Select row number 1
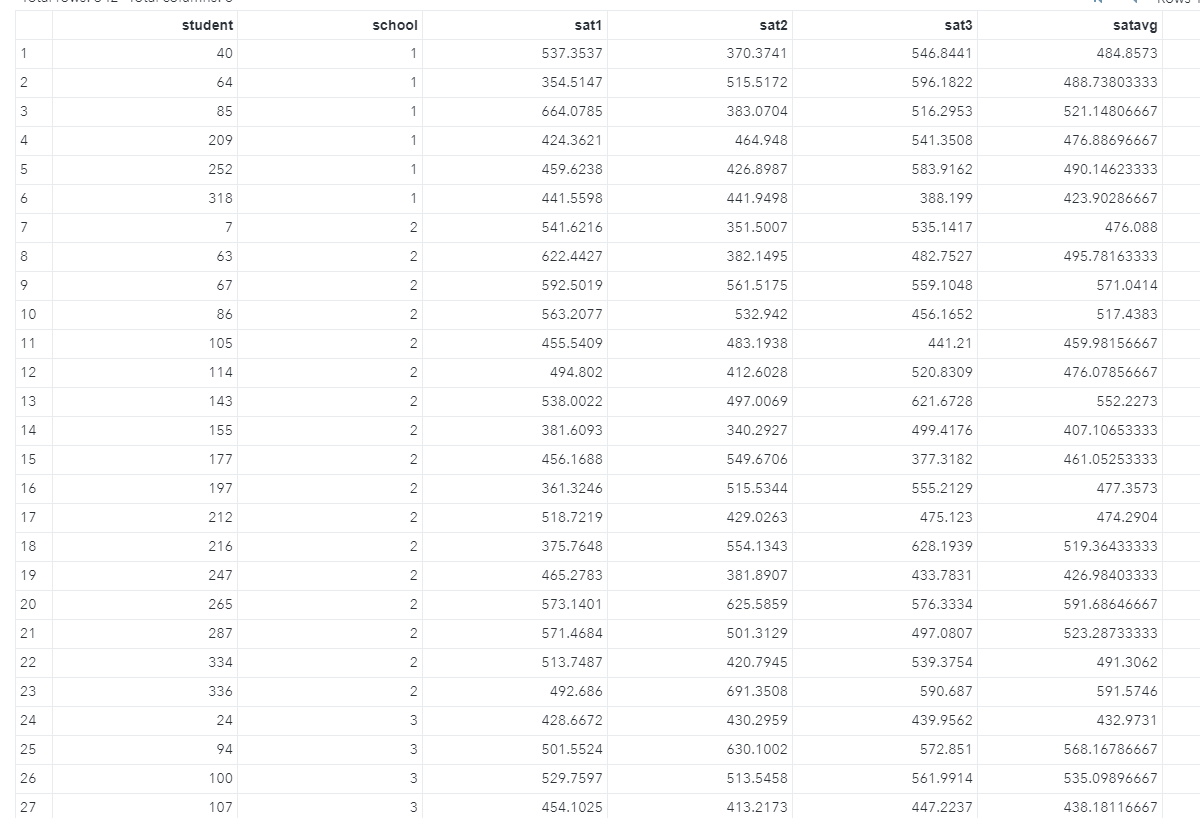1200x818 pixels. 23,53
